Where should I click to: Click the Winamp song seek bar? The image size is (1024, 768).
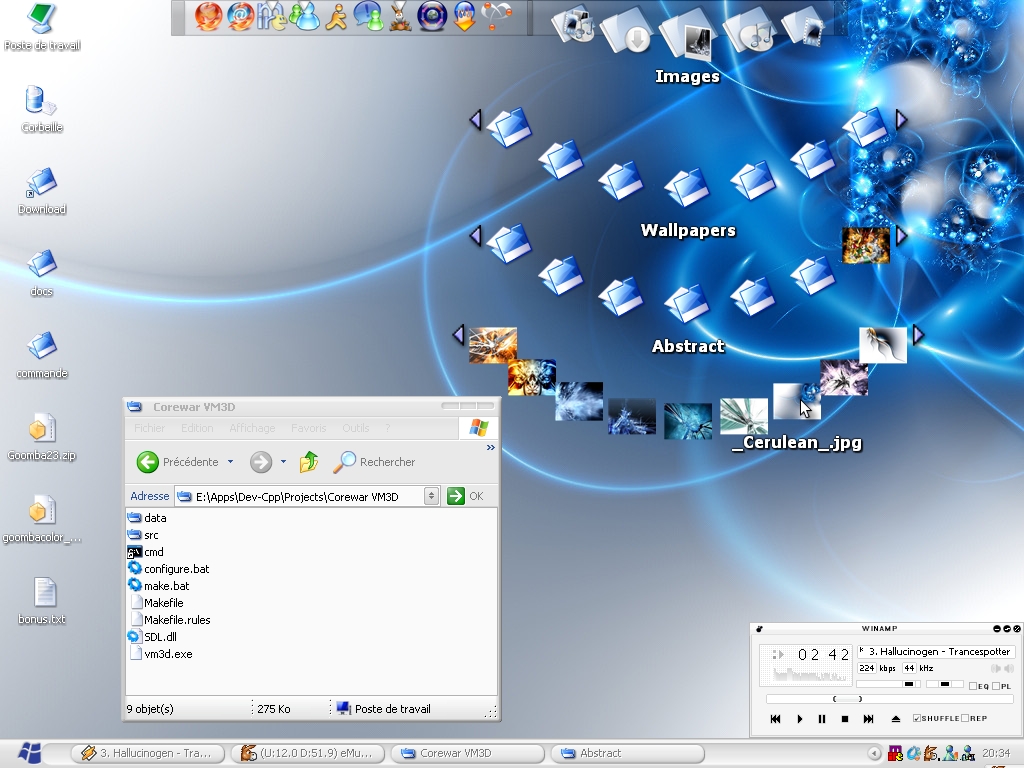pyautogui.click(x=890, y=699)
